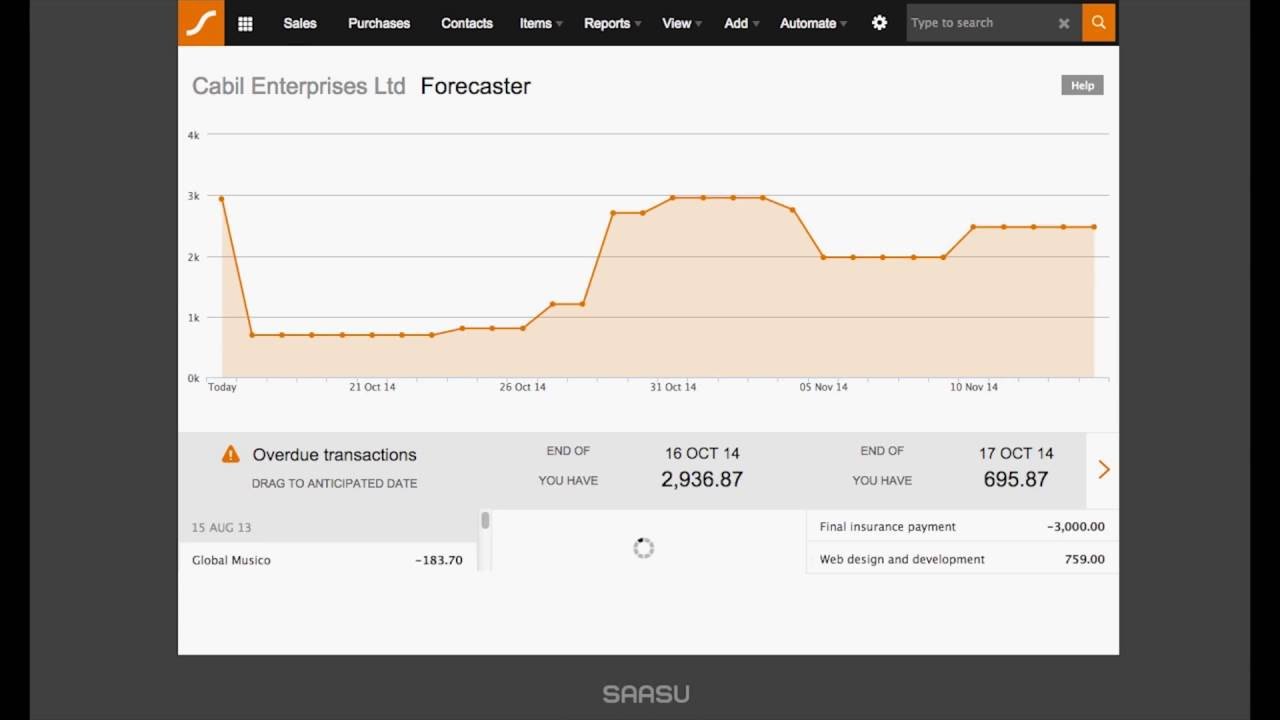Click the 4k y-axis label
The width and height of the screenshot is (1280, 720).
(x=193, y=134)
